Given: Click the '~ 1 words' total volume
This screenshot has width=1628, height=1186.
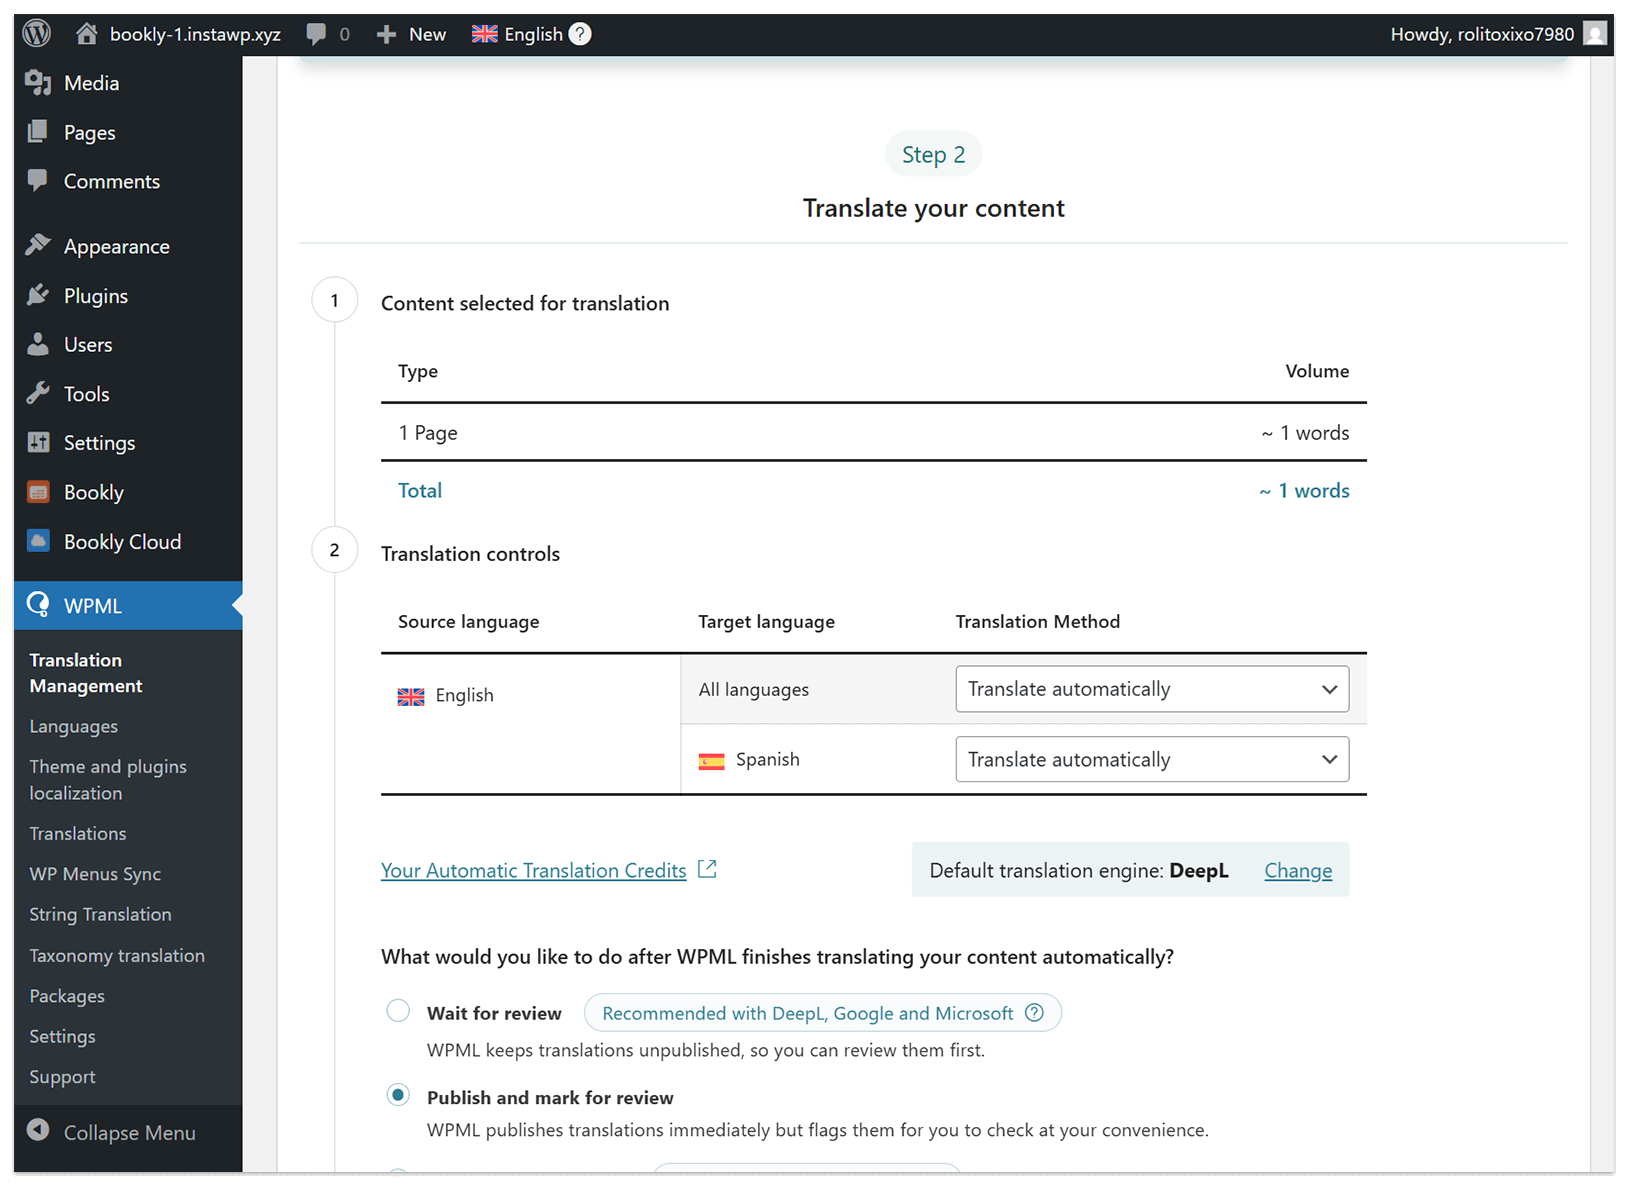Looking at the screenshot, I should pyautogui.click(x=1304, y=491).
